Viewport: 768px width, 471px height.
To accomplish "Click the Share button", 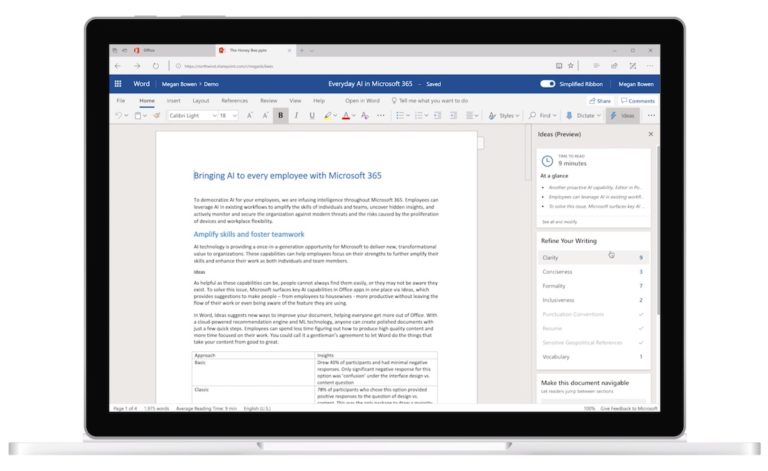I will click(x=600, y=100).
